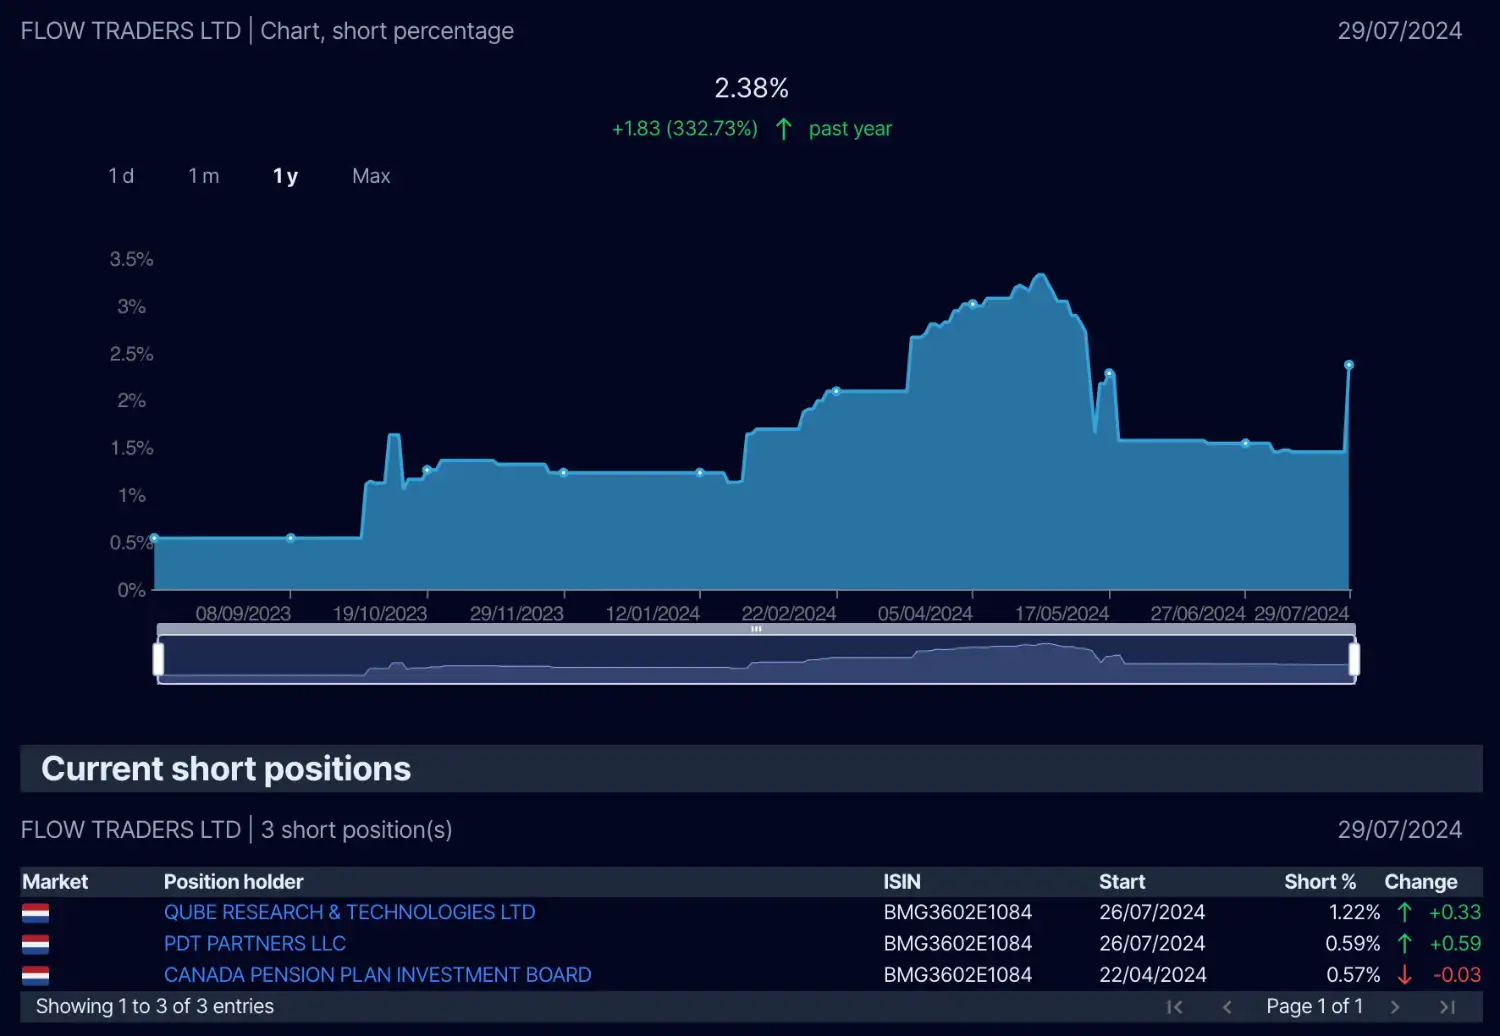1500x1036 pixels.
Task: Click the 2.5% y-axis label
Action: point(132,354)
